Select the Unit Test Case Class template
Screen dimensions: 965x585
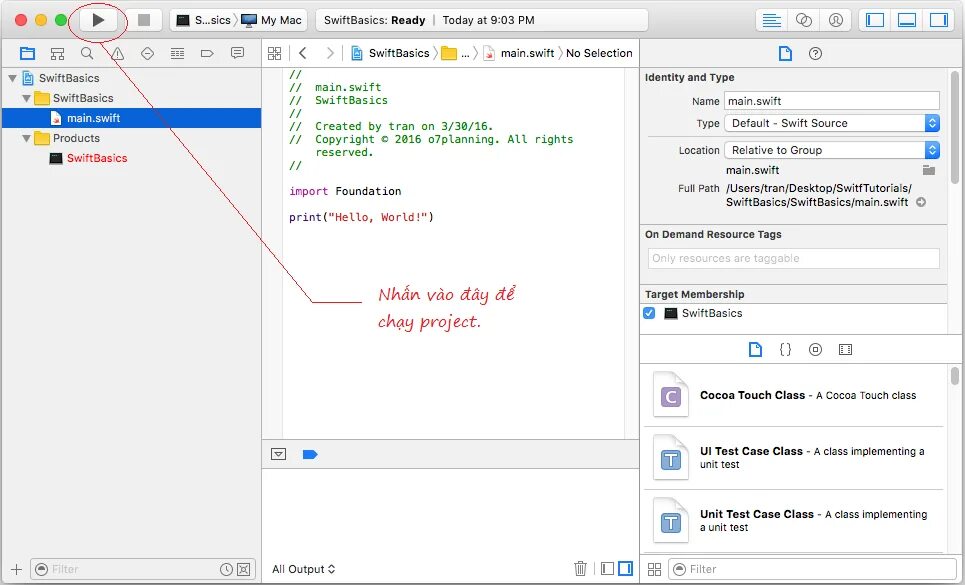[x=794, y=521]
